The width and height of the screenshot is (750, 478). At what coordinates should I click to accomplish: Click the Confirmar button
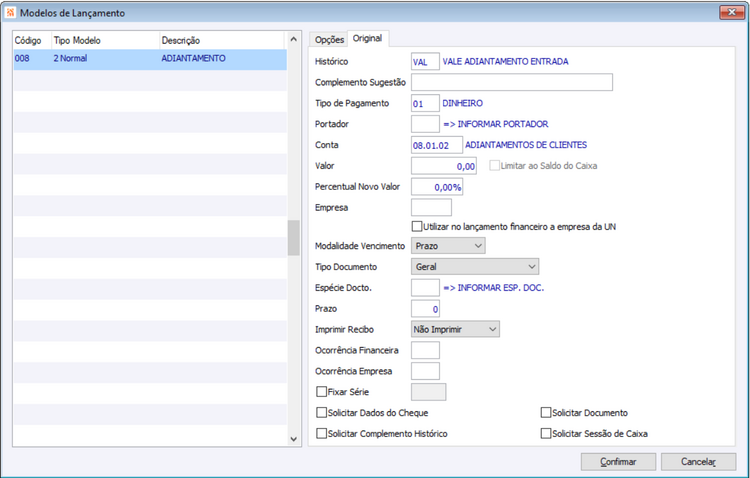618,462
